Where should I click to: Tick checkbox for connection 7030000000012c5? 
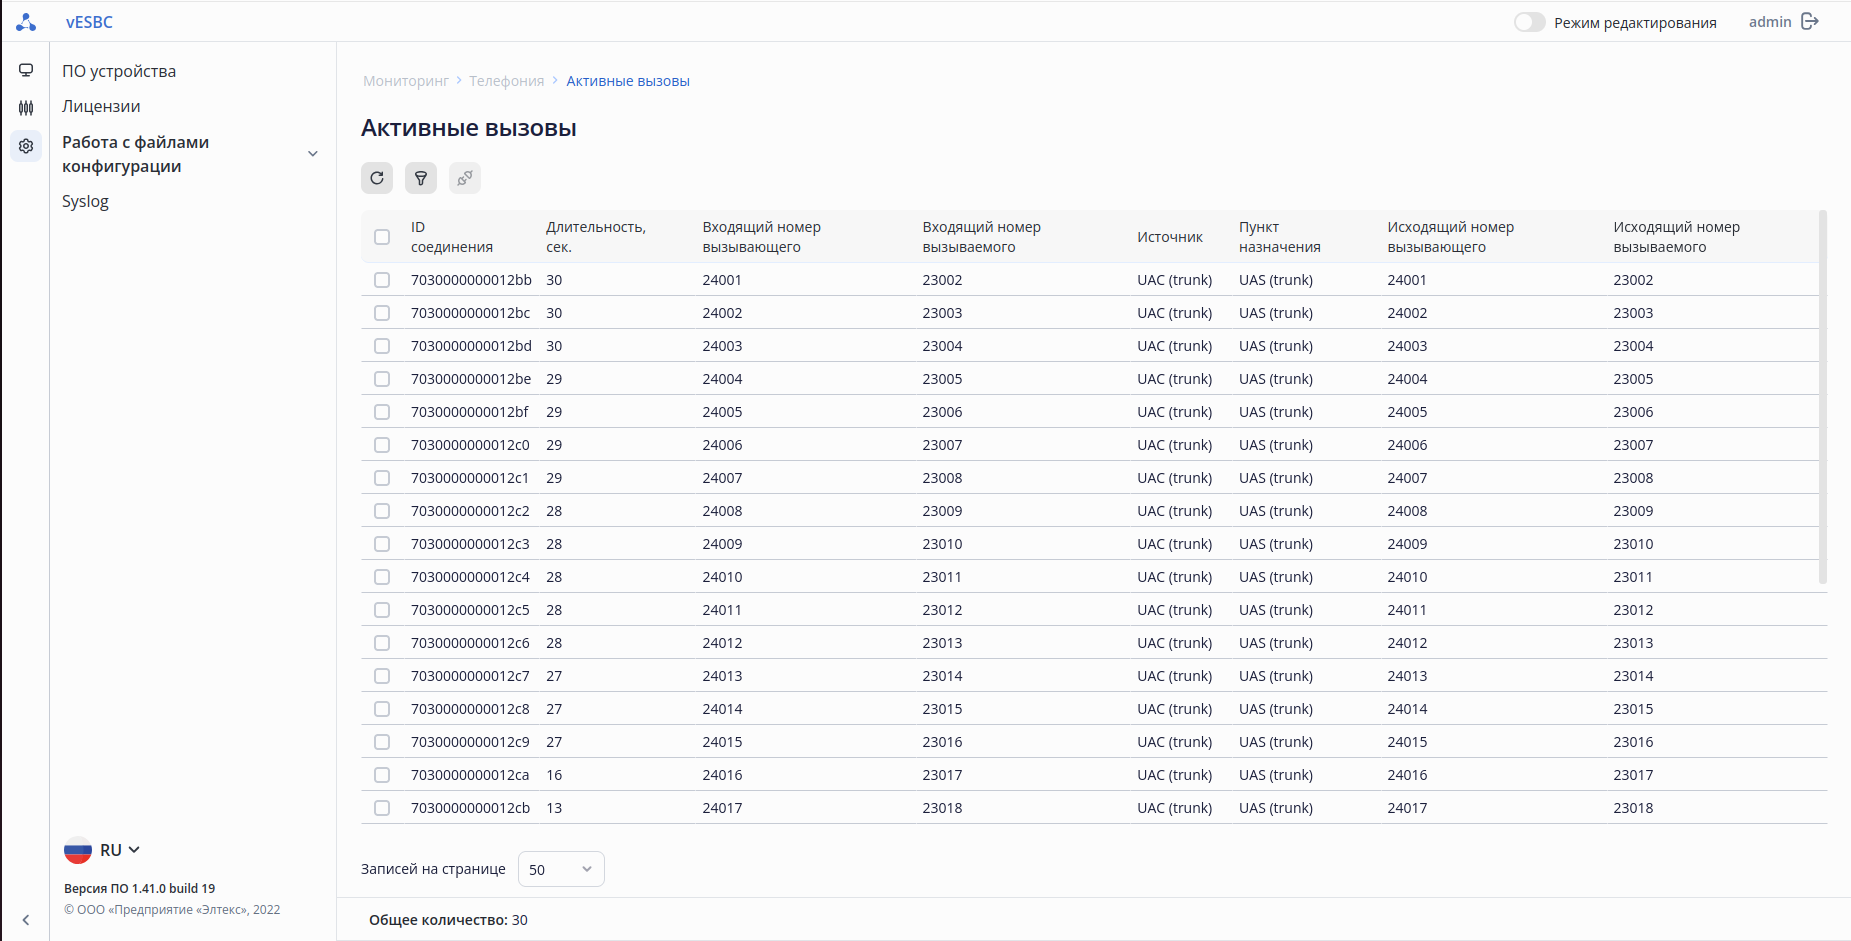pos(382,610)
